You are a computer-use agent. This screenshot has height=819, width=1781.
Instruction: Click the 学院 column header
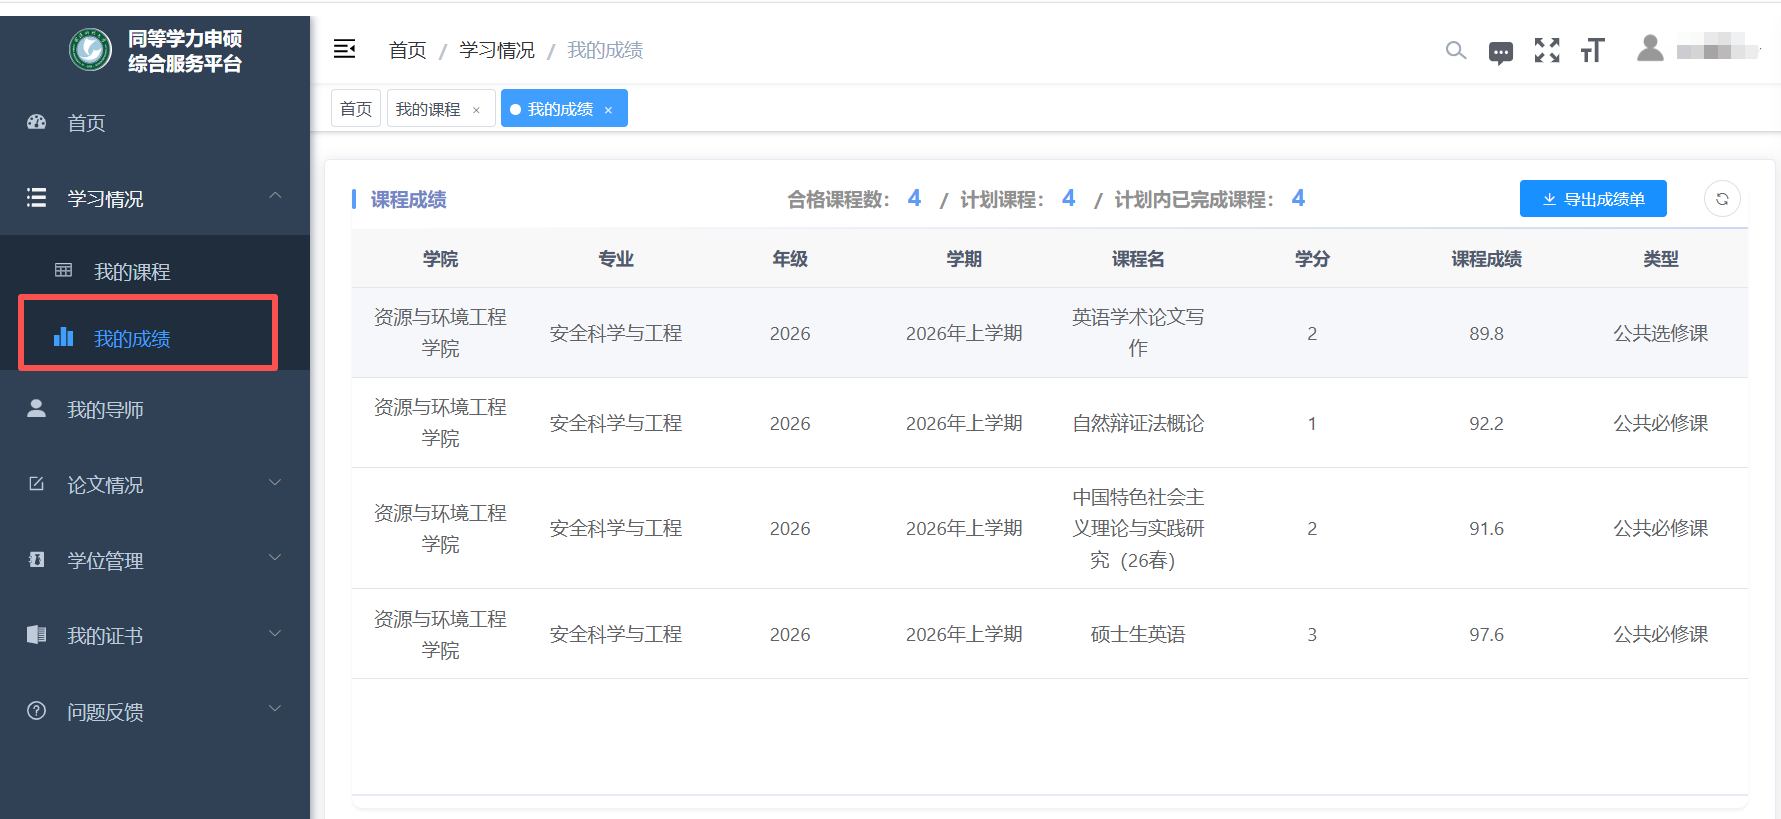click(440, 259)
